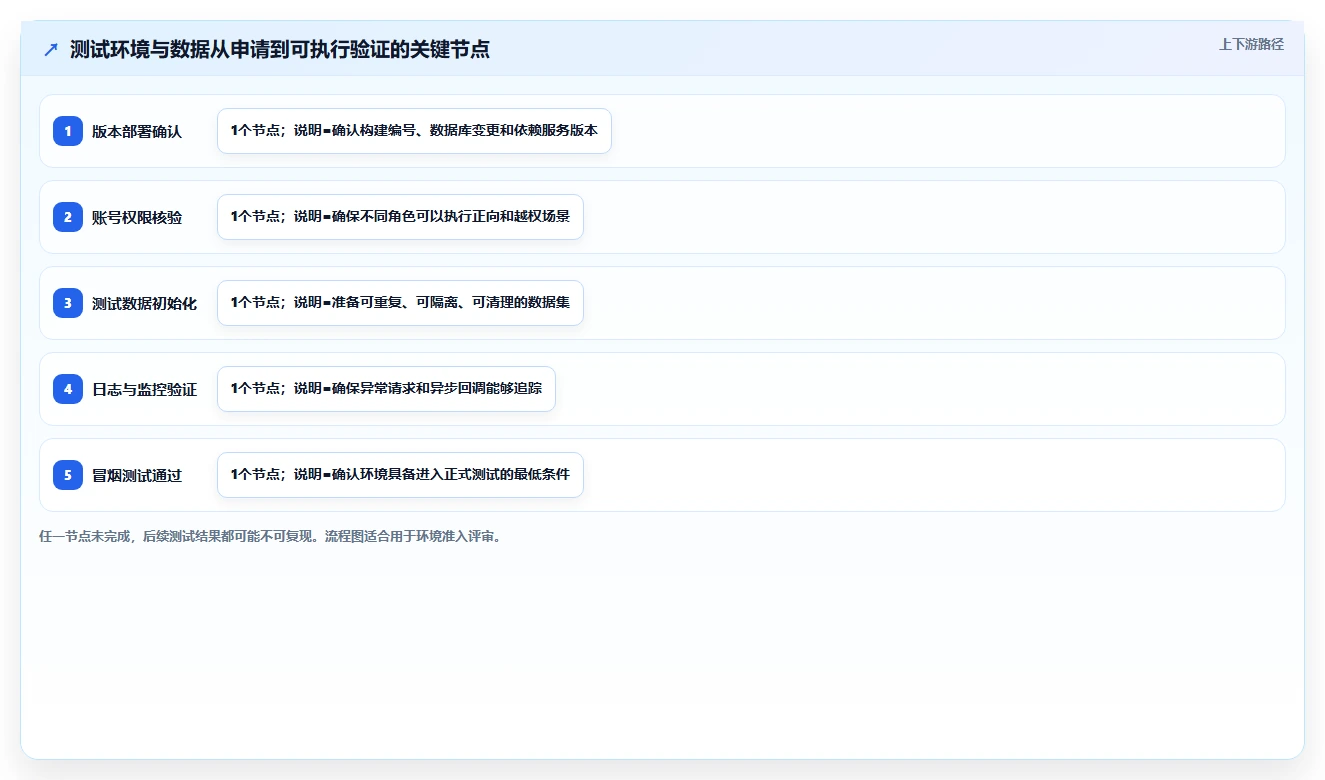Click the footer note 任一节点未完成
The image size is (1325, 780).
pyautogui.click(x=270, y=536)
